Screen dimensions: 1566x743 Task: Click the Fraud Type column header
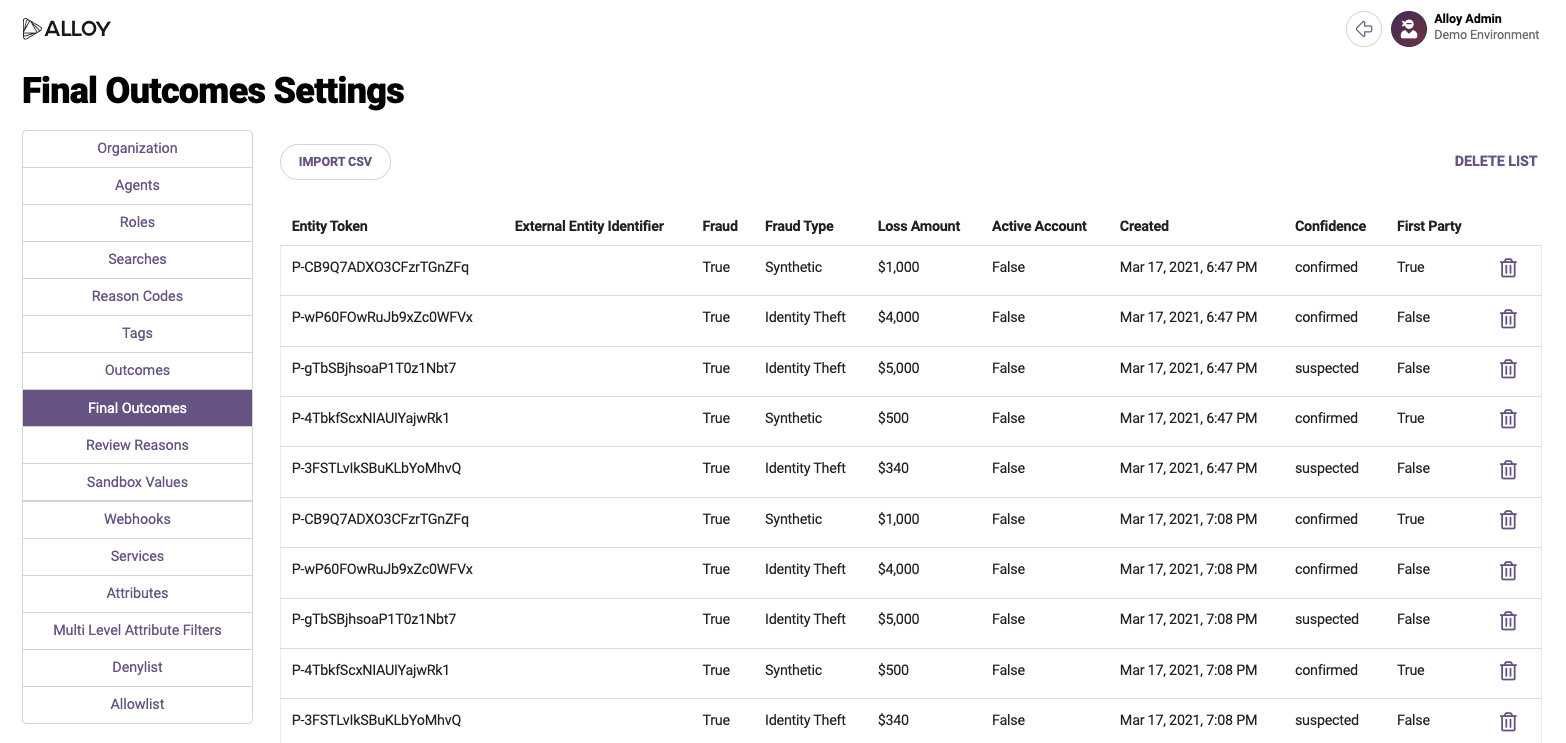click(799, 226)
